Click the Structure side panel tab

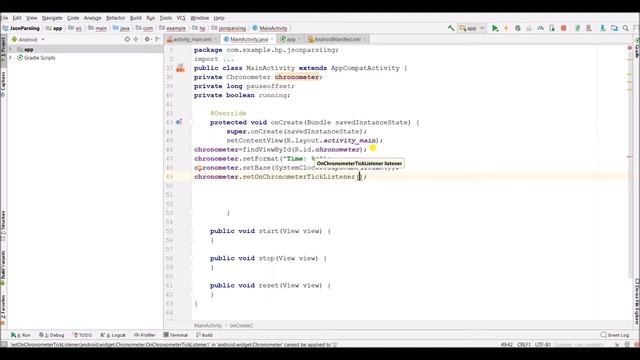[3, 225]
